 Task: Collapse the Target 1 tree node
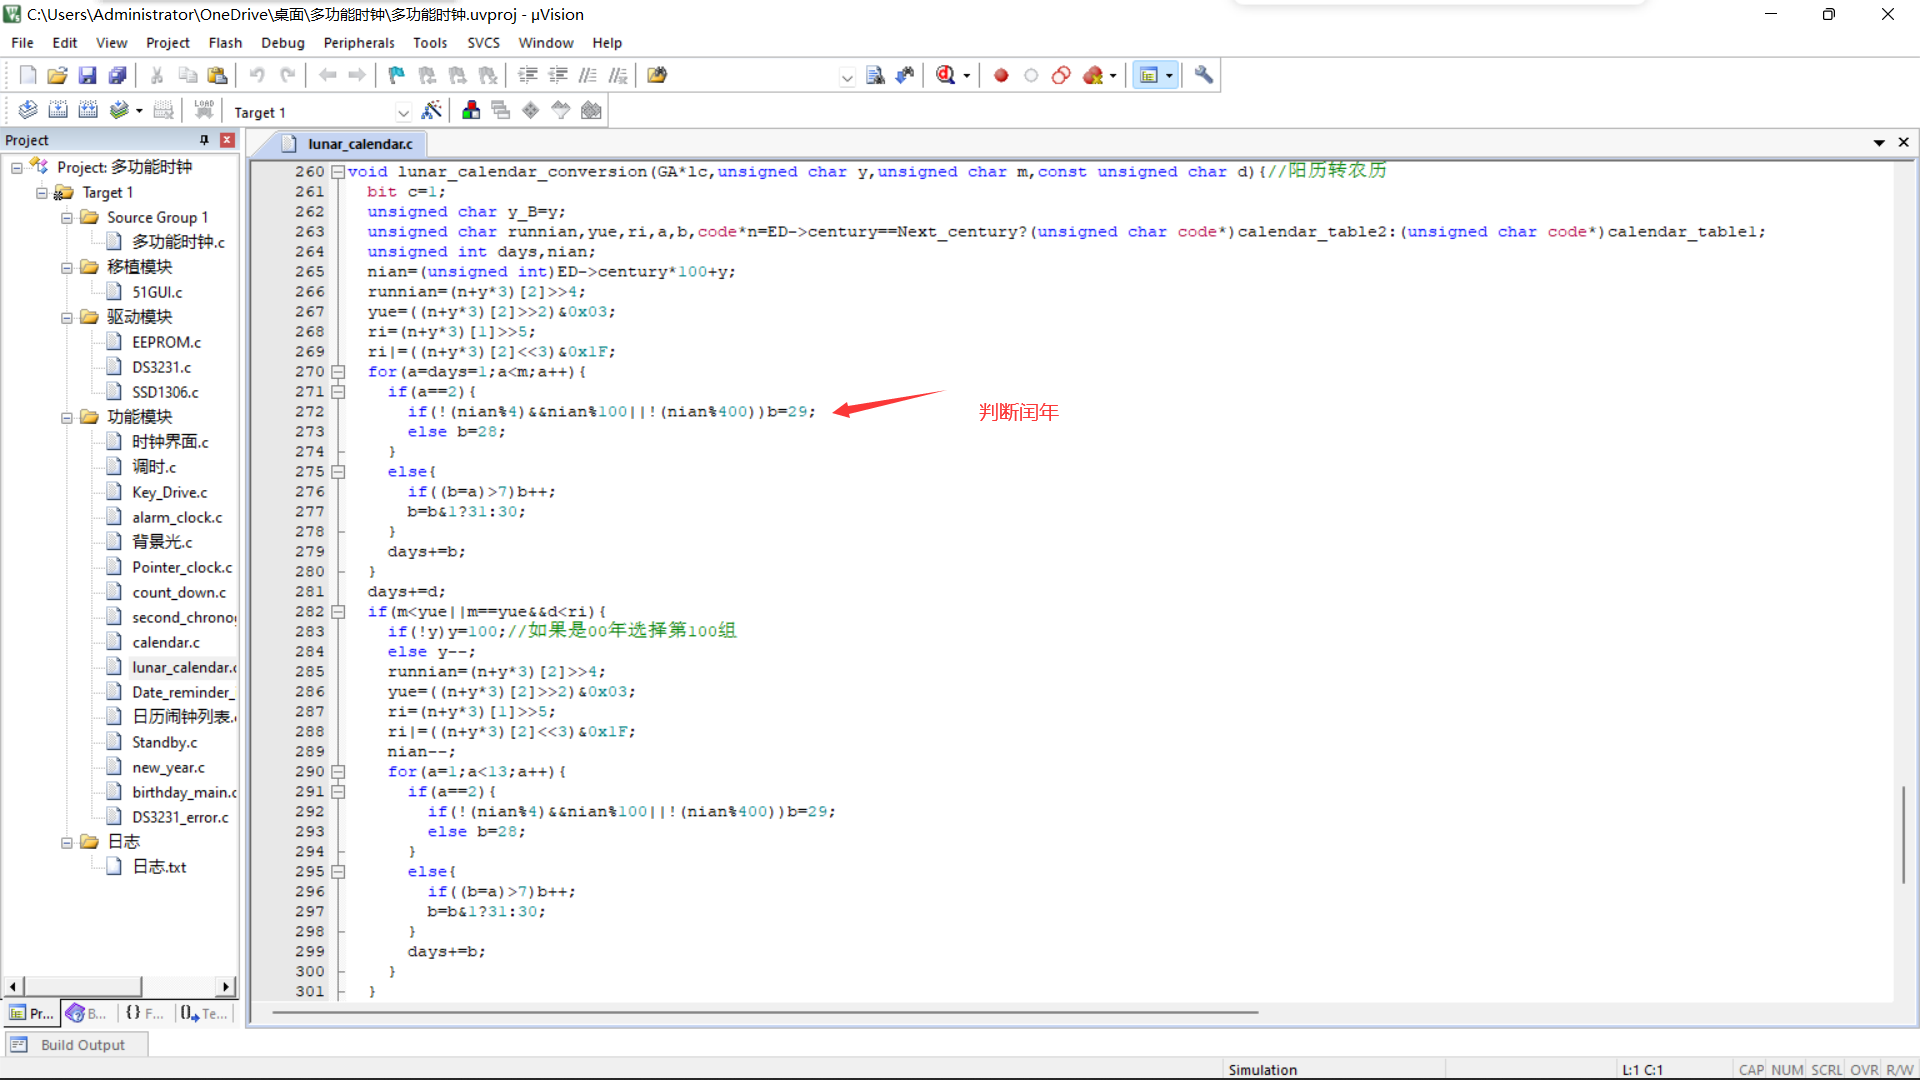coord(42,192)
